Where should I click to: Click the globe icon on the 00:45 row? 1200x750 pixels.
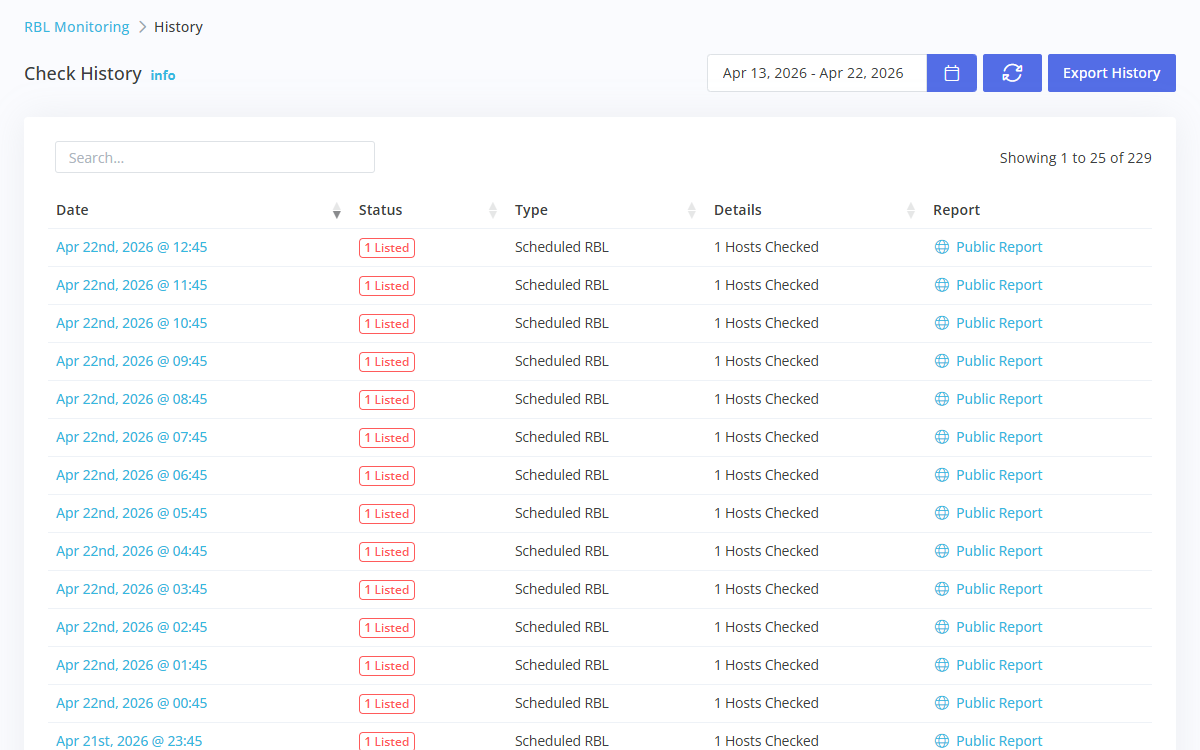(x=941, y=703)
